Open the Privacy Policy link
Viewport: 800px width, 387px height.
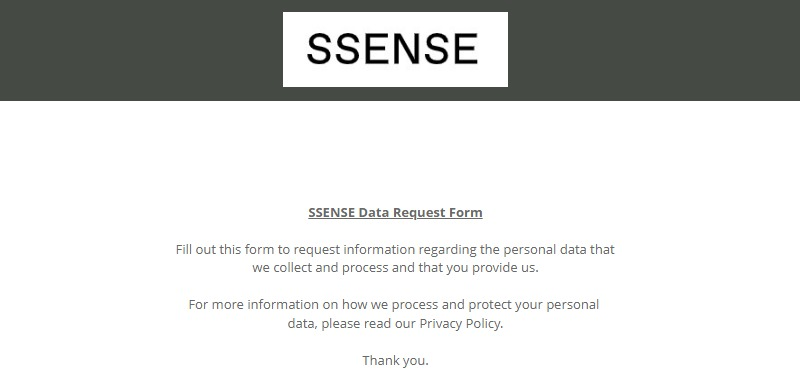coord(460,323)
